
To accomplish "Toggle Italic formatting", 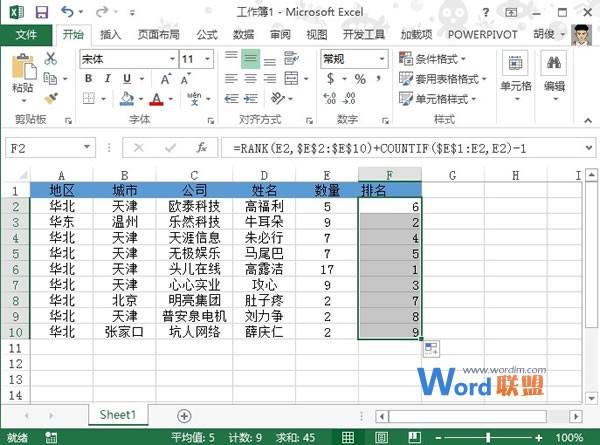I will tap(105, 79).
